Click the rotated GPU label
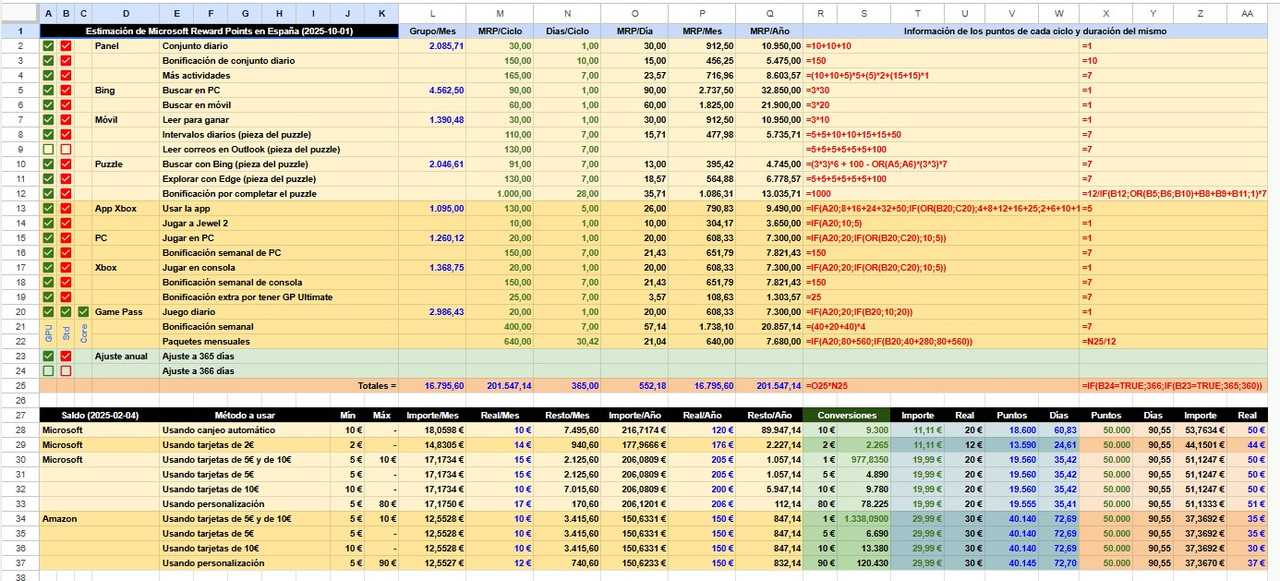Image resolution: width=1280 pixels, height=581 pixels. (x=48, y=334)
